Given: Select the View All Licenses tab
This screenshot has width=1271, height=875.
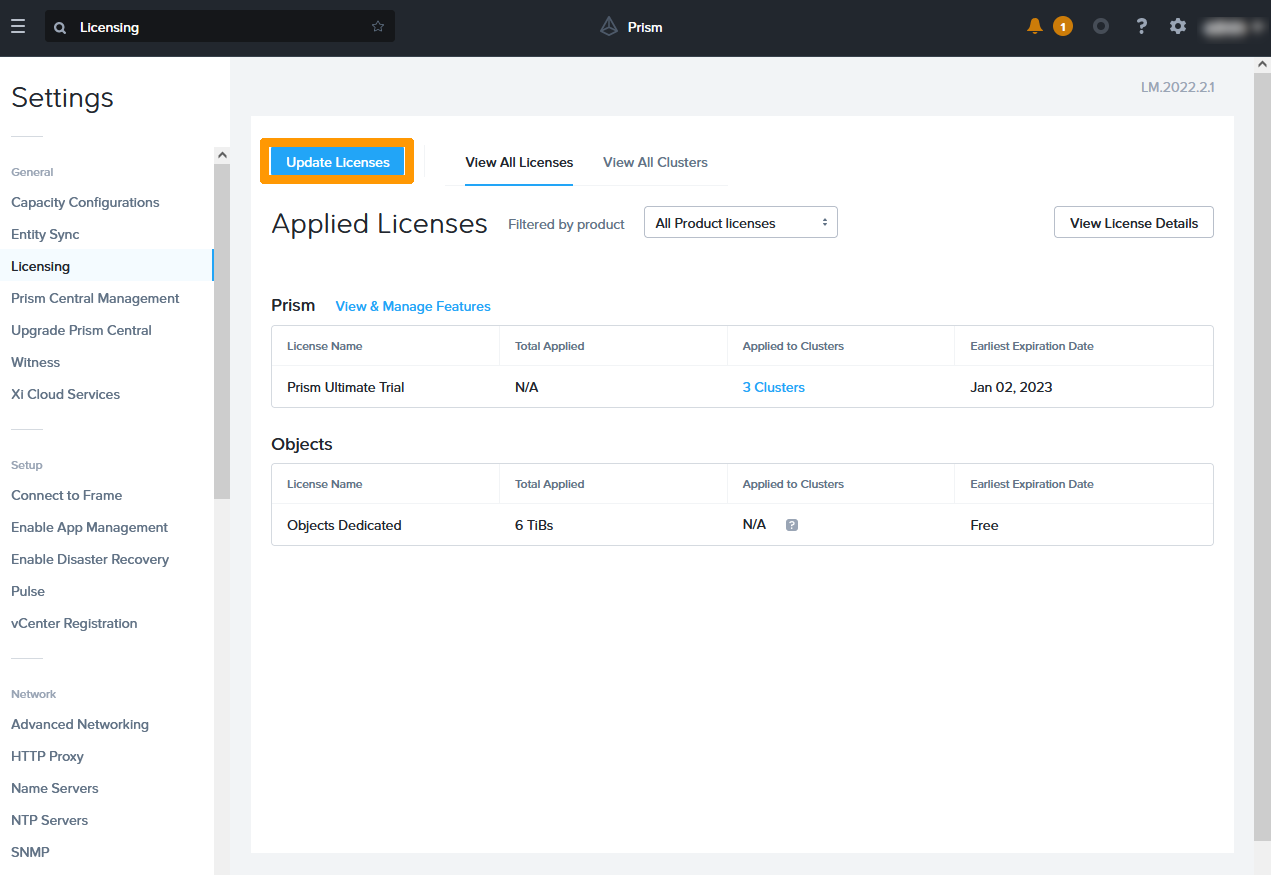Looking at the screenshot, I should tap(519, 162).
